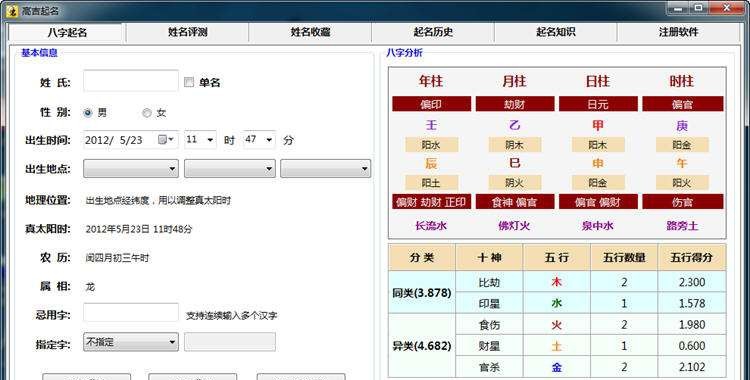Click the 比劫 row cell
Screen dimensions: 750x380
[x=489, y=282]
